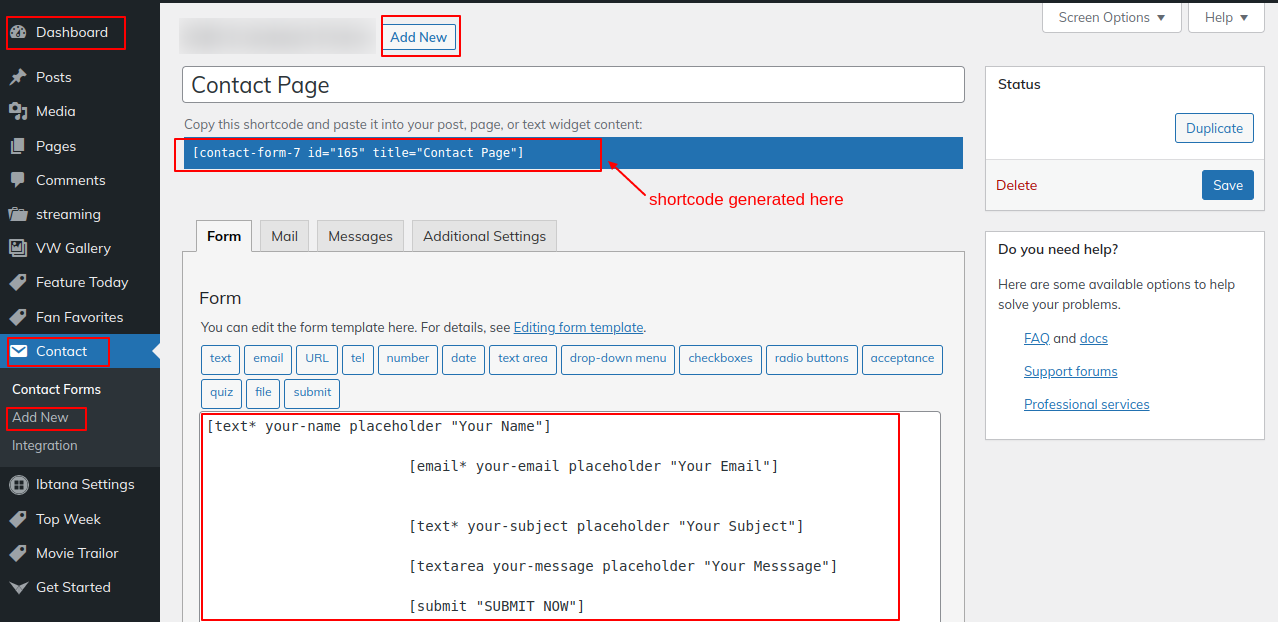The height and width of the screenshot is (622, 1278).
Task: Click the Pages icon in sidebar
Action: (18, 146)
